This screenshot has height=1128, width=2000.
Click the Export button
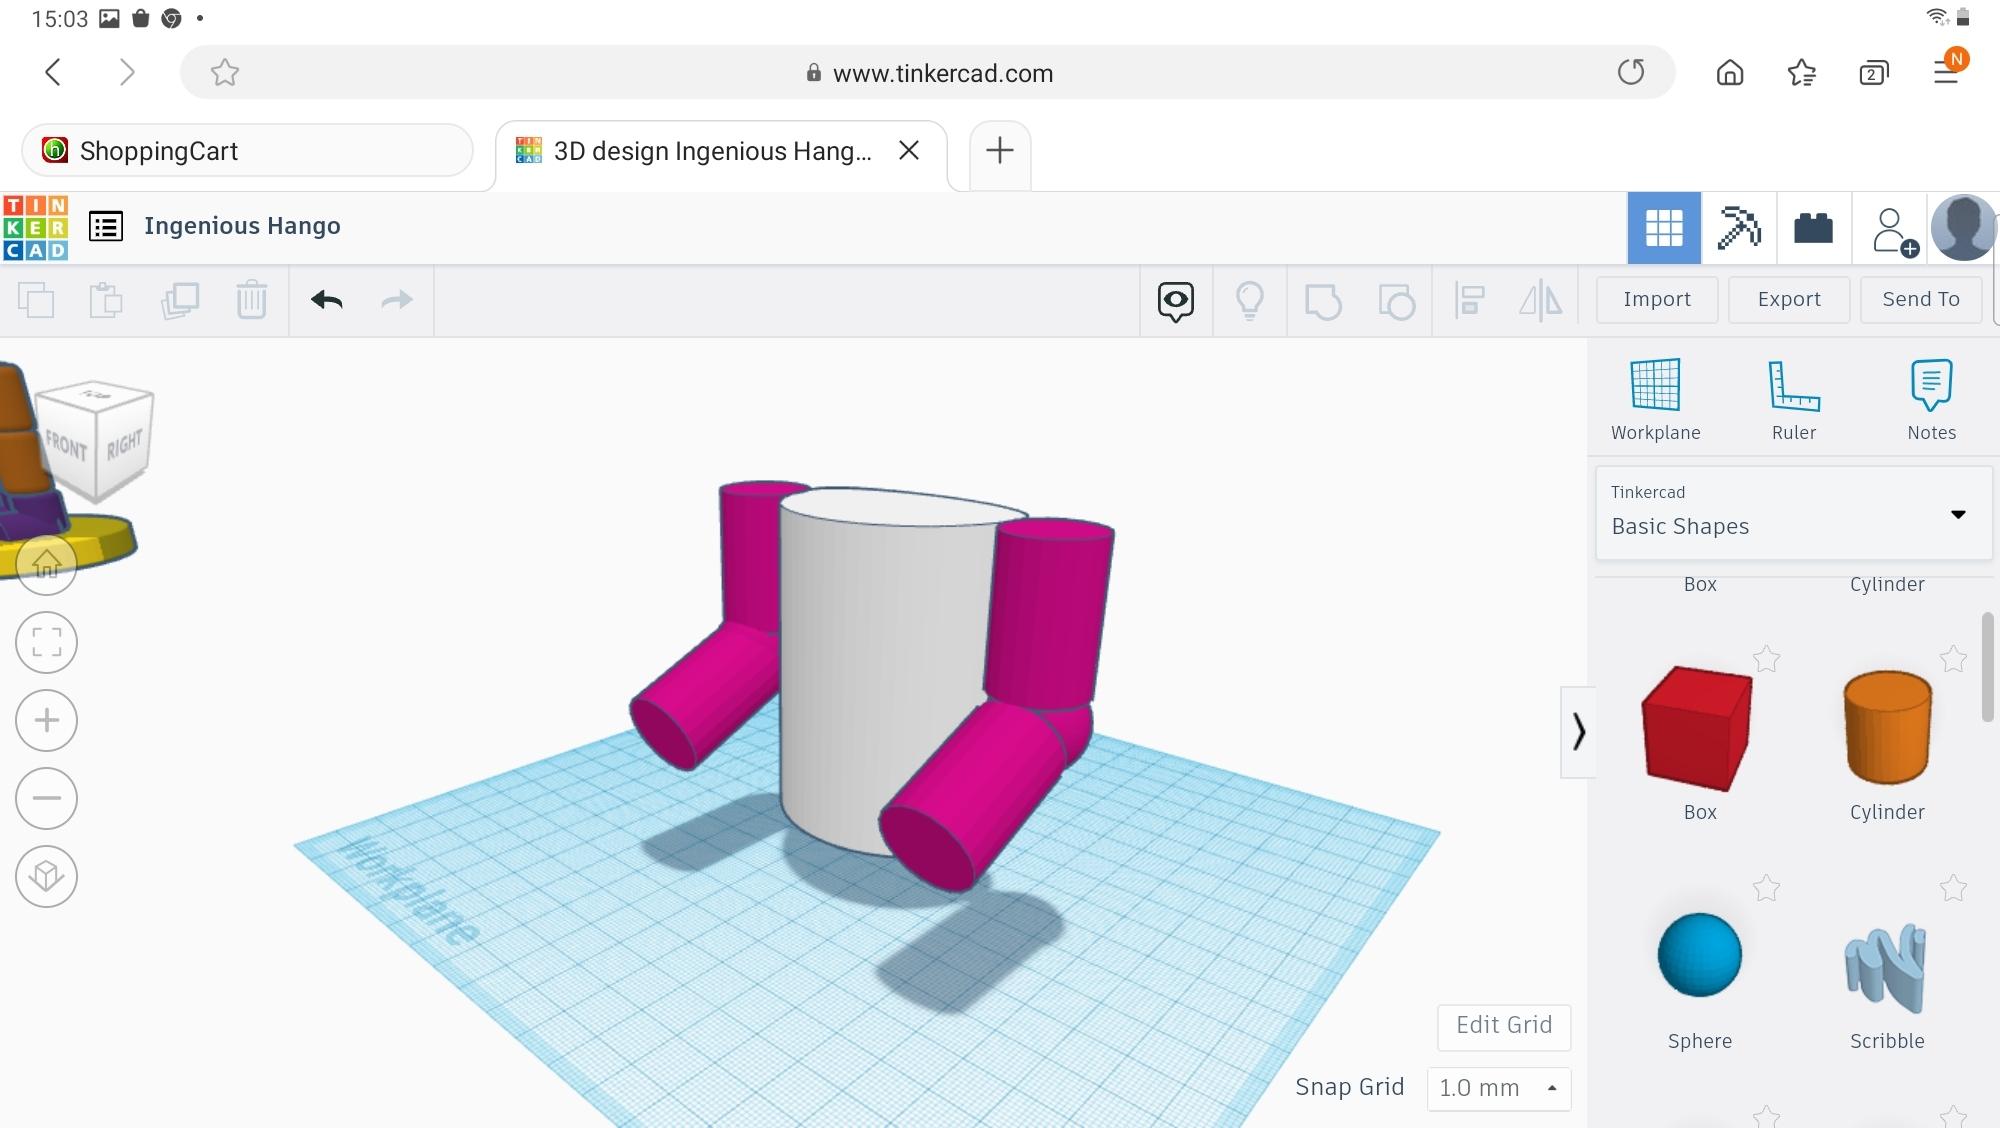pyautogui.click(x=1788, y=299)
